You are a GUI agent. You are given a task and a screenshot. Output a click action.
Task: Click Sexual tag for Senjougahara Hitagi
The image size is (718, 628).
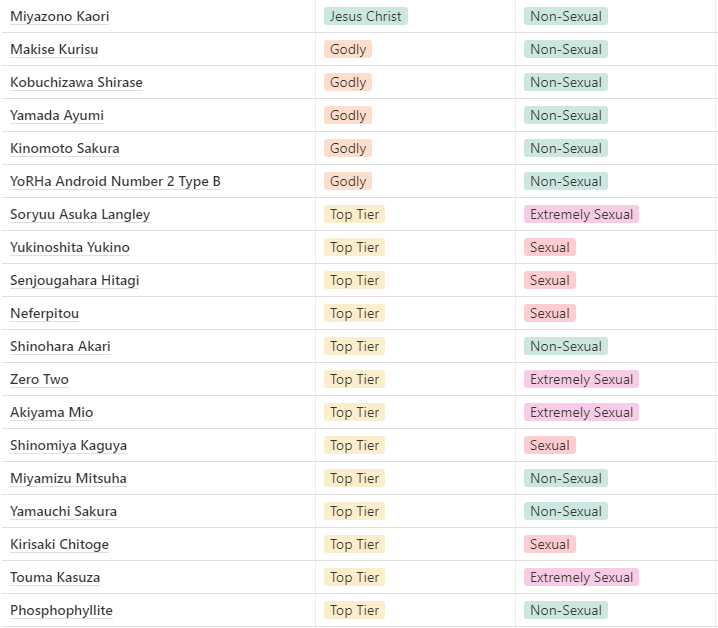tap(549, 281)
